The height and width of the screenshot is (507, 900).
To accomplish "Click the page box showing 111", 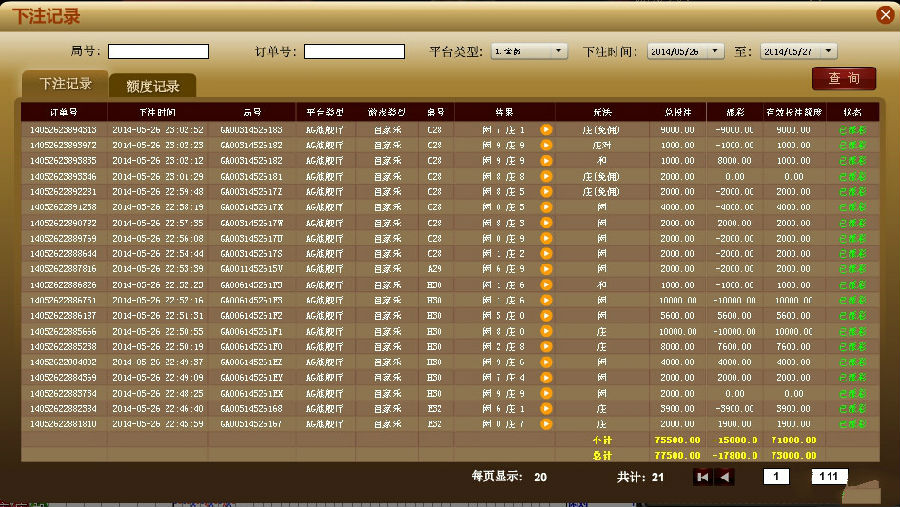I will 828,477.
